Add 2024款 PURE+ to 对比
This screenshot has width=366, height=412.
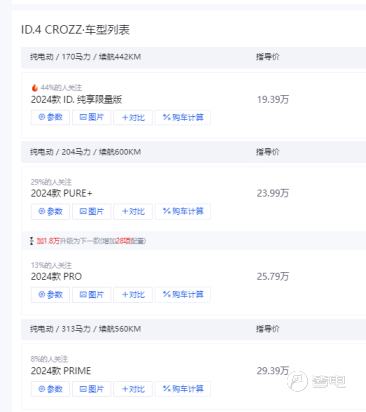(x=133, y=211)
